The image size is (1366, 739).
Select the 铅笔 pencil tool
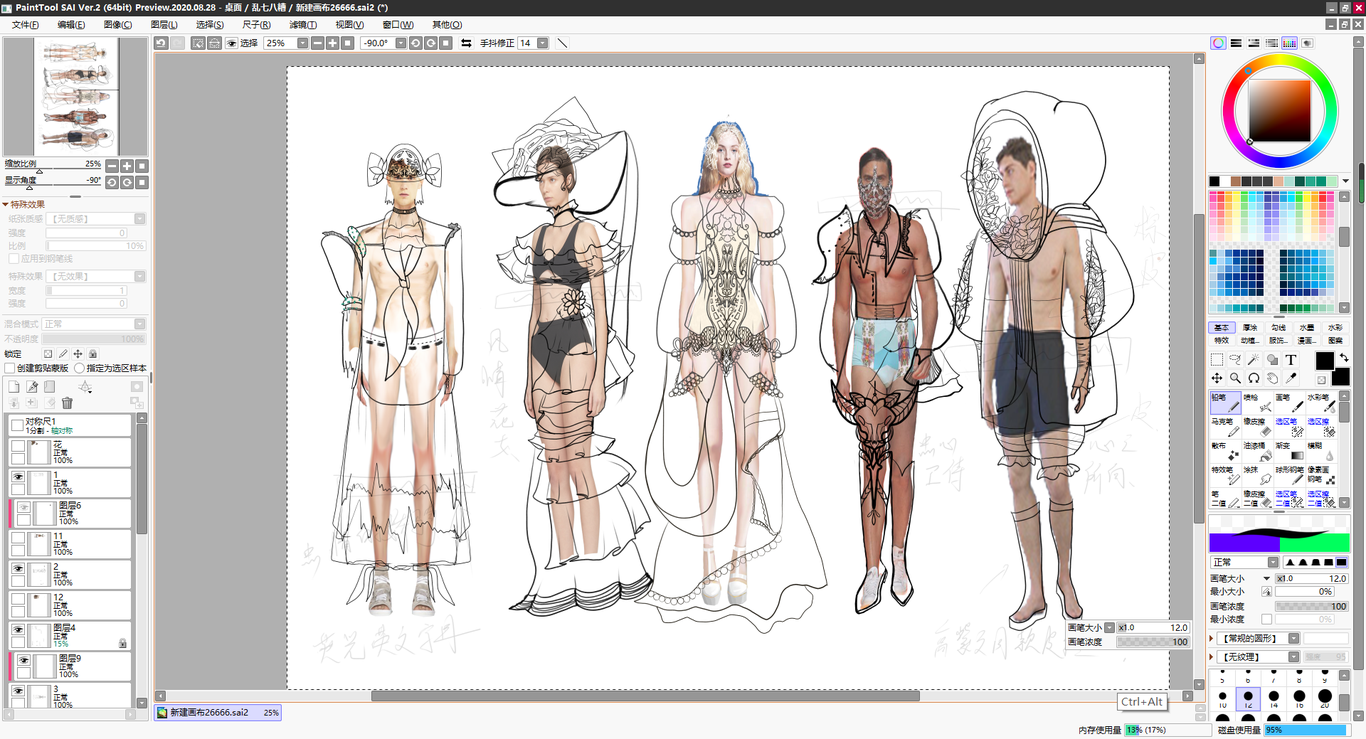pos(1225,403)
